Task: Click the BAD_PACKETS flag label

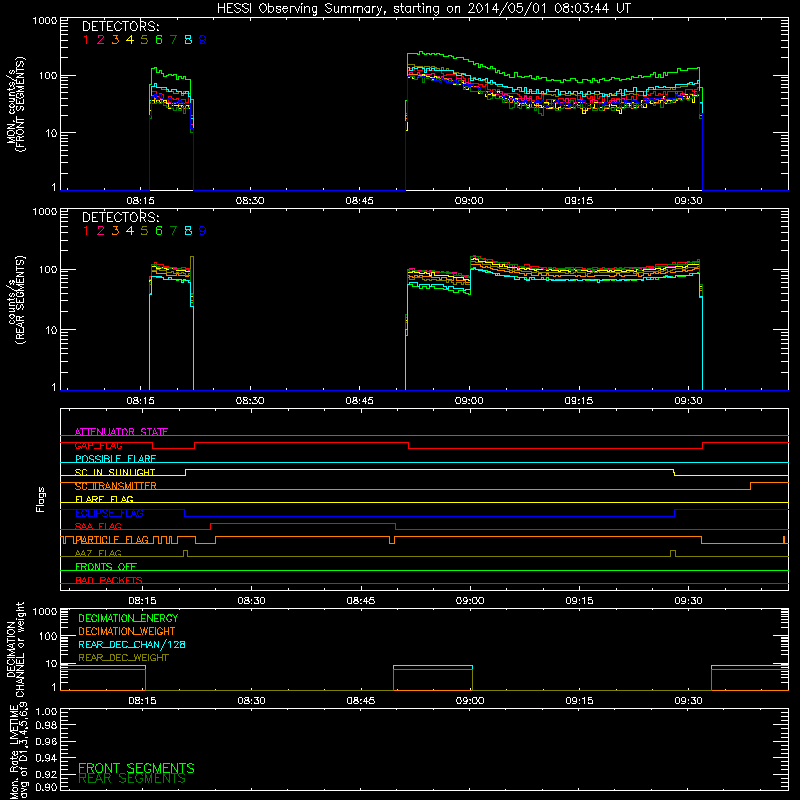Action: (109, 580)
